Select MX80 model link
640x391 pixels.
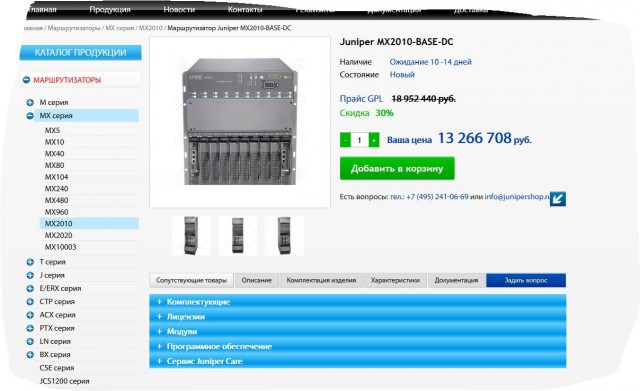tap(54, 165)
